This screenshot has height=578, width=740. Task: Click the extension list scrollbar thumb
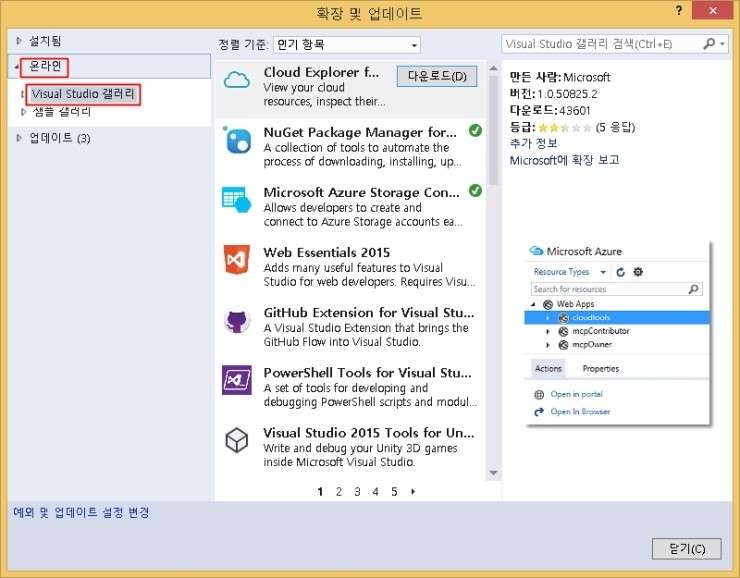(x=494, y=130)
